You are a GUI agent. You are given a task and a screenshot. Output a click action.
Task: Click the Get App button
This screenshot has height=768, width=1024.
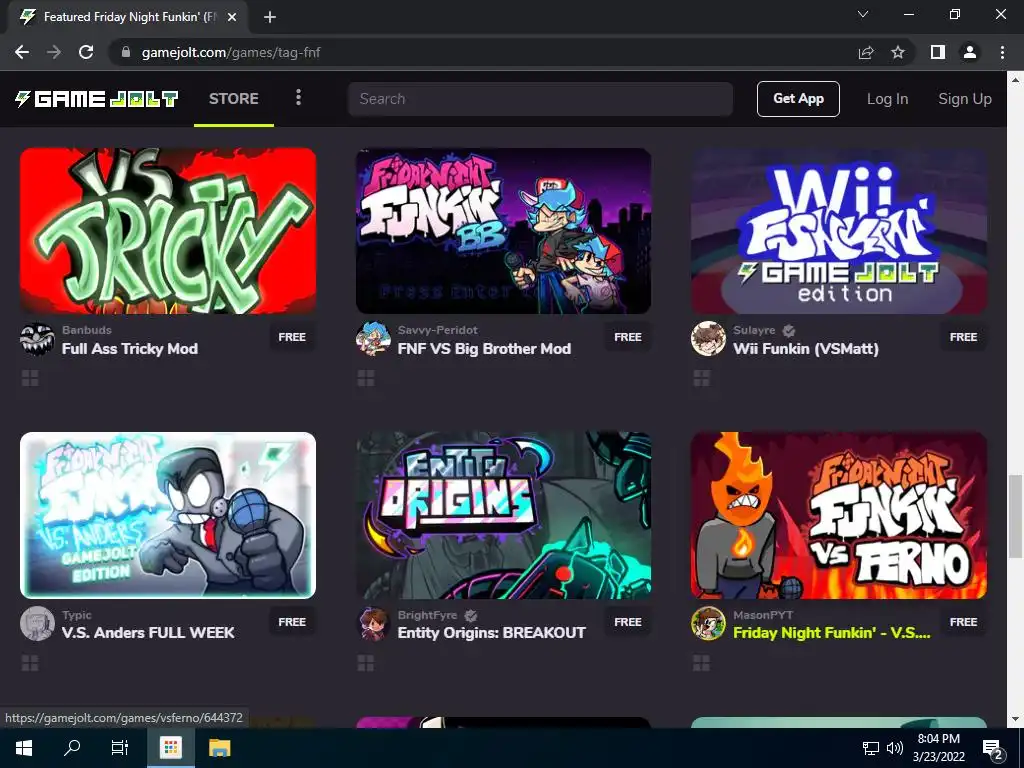pos(798,99)
